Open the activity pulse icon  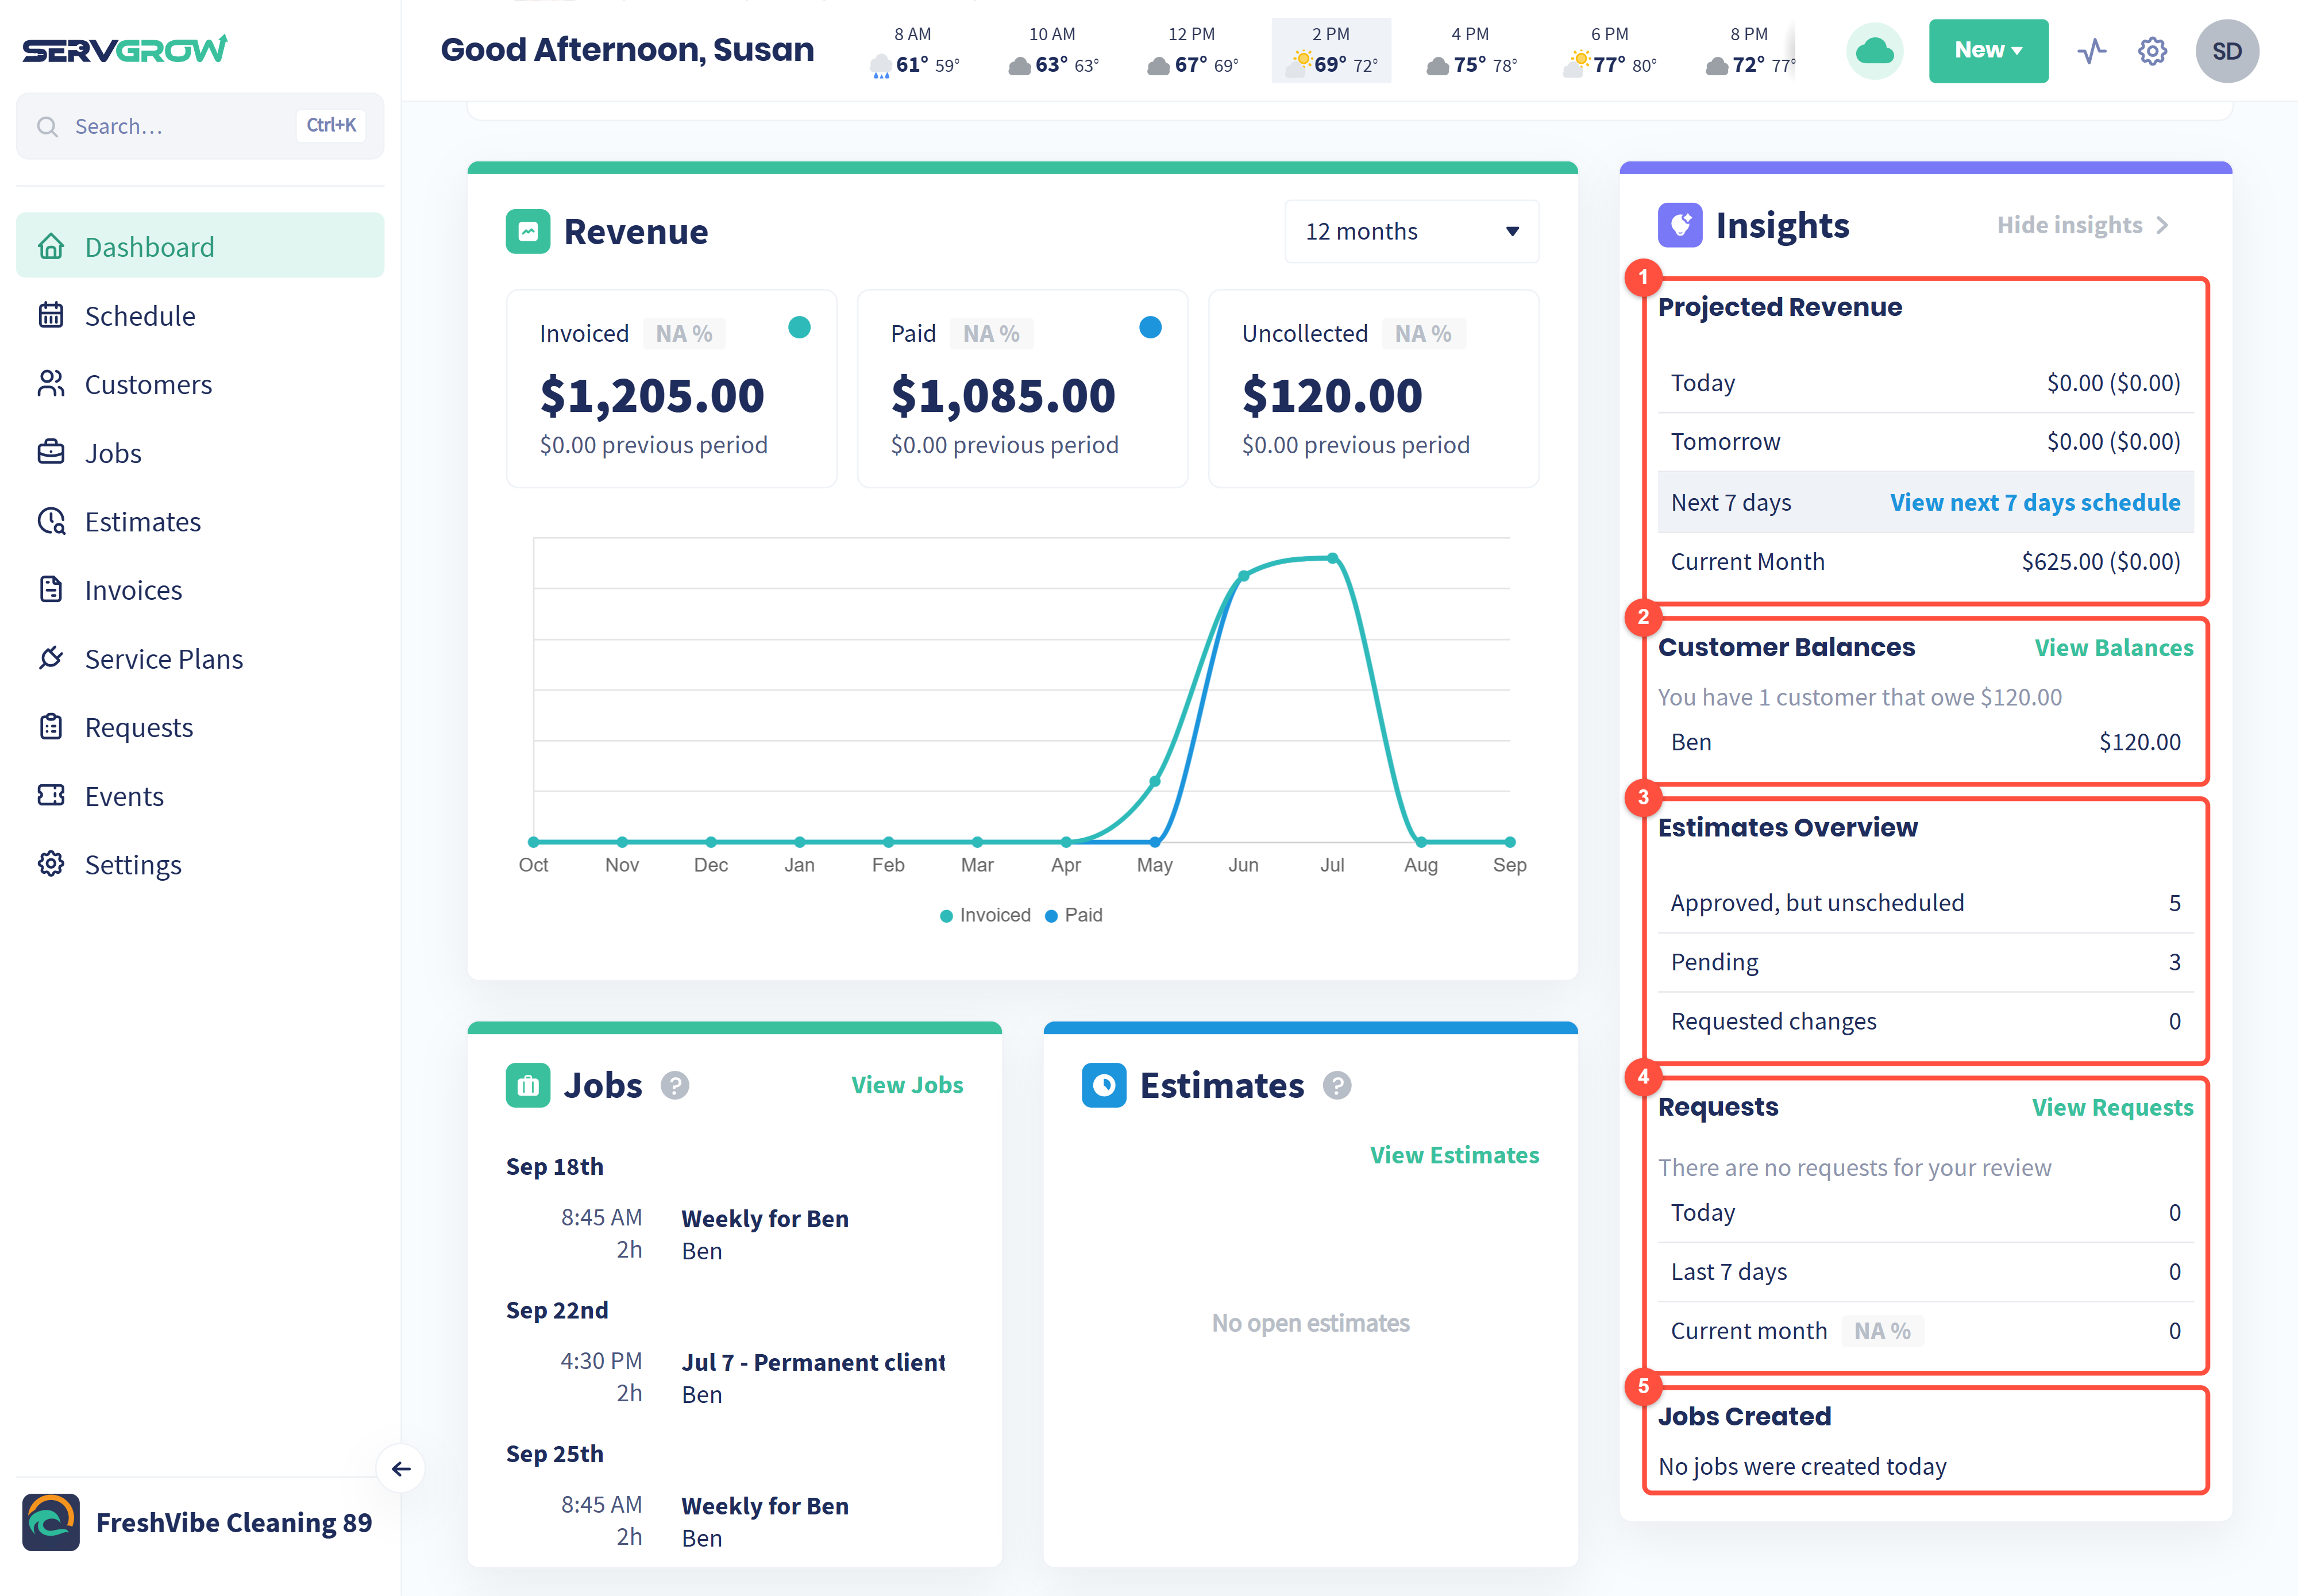point(2091,51)
